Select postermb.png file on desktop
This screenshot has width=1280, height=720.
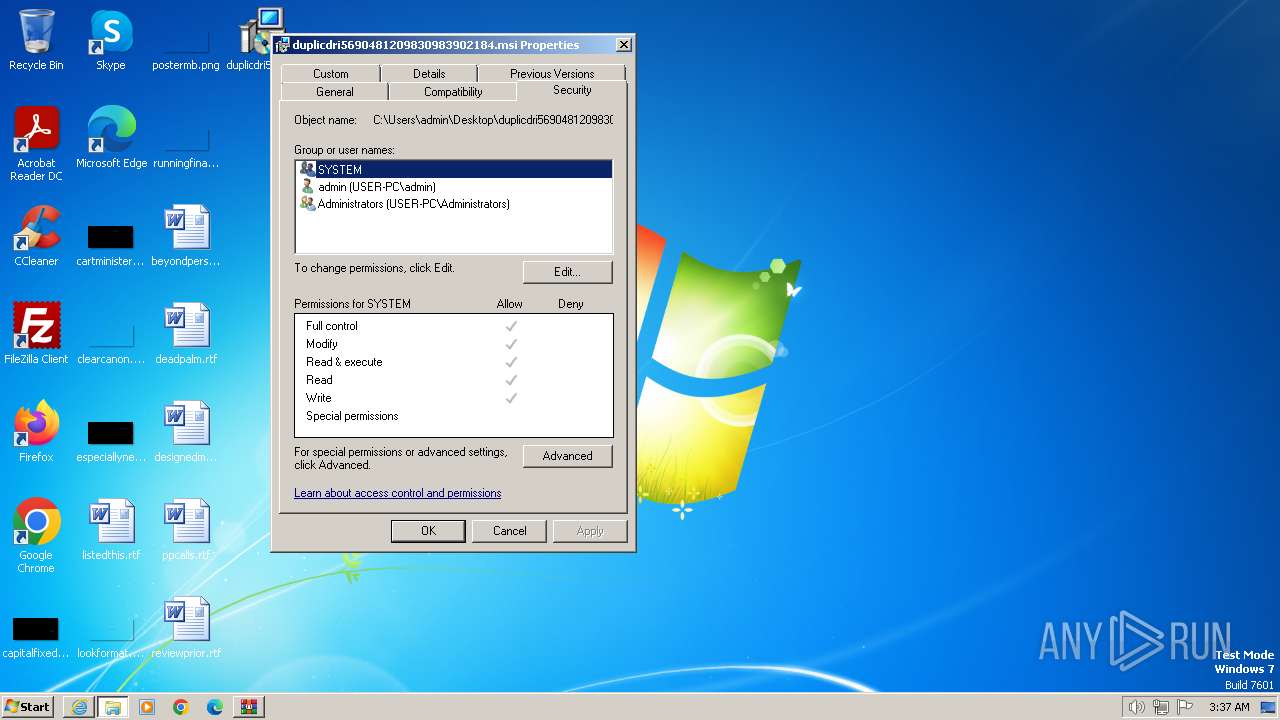[186, 40]
